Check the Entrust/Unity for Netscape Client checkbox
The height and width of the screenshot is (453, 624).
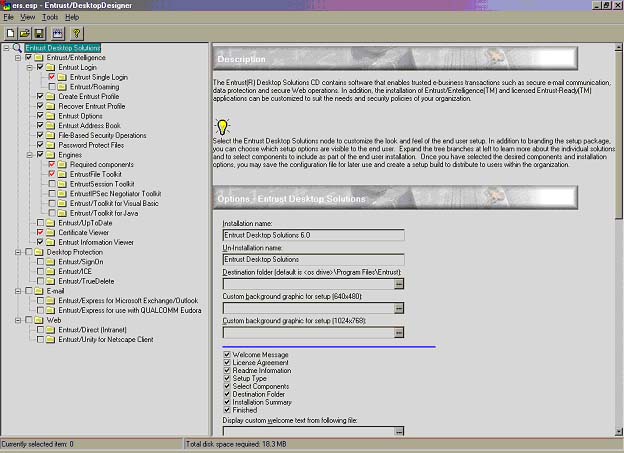point(40,339)
